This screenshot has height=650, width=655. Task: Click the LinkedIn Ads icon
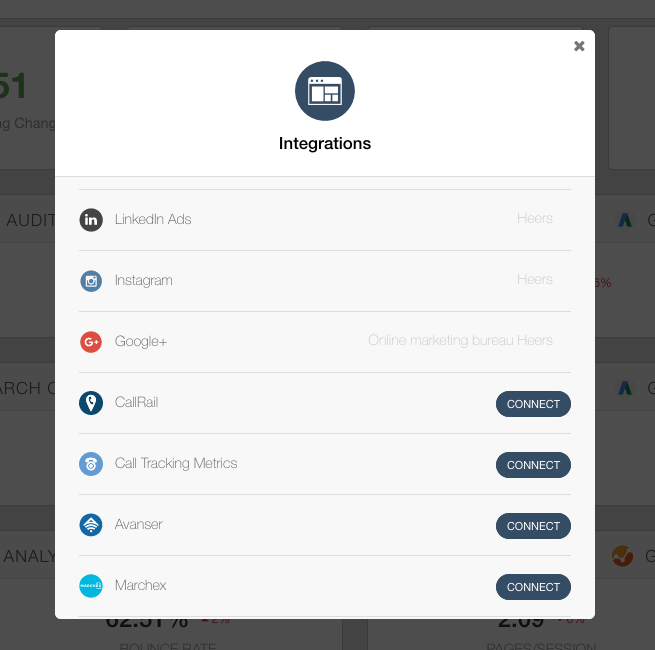(91, 220)
